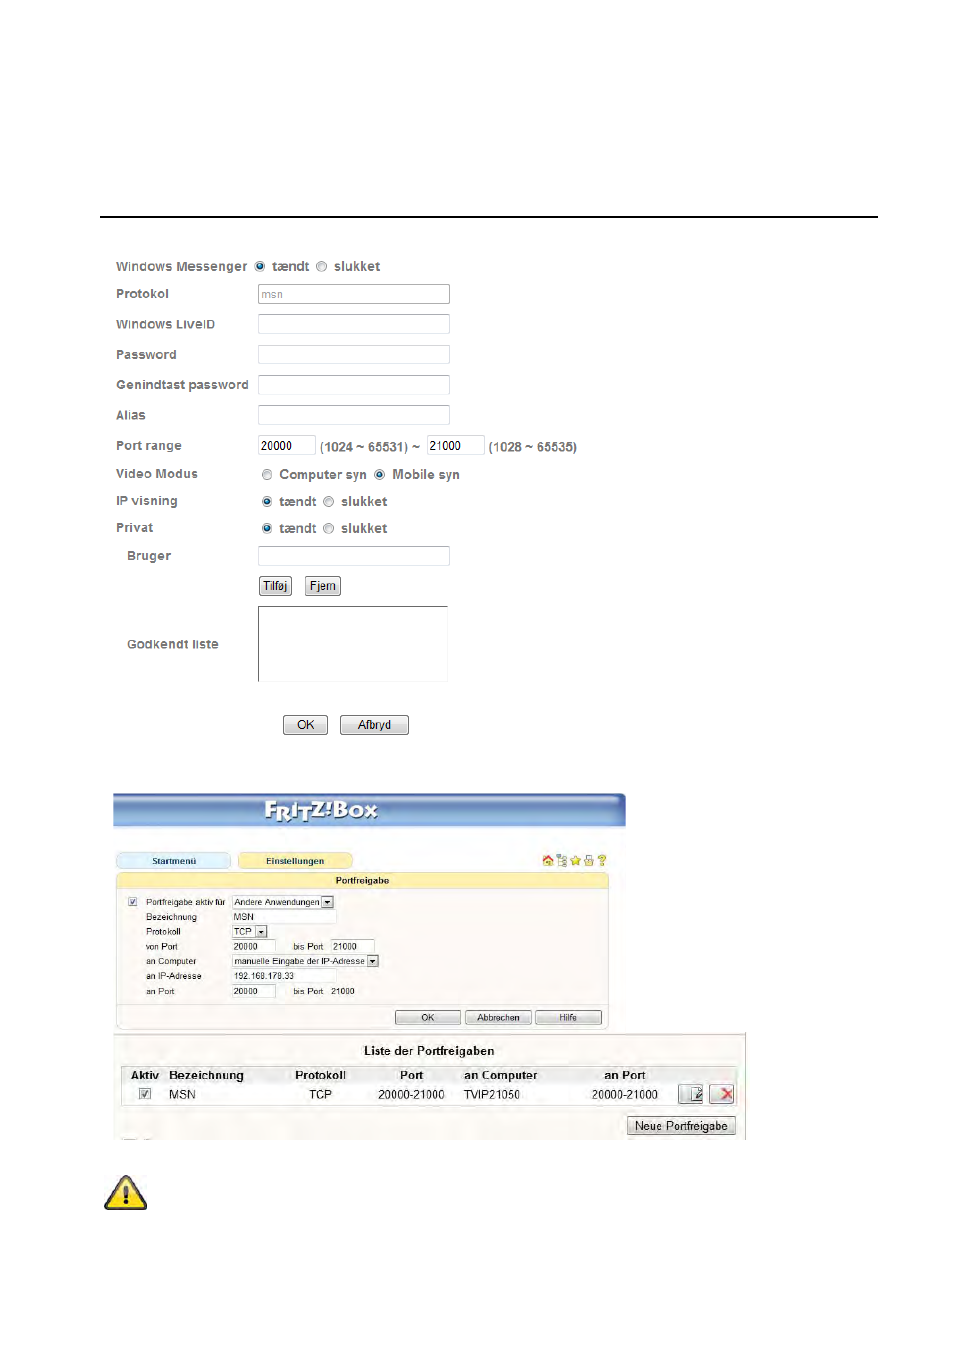
Task: Toggle the Portfreigabe aktiv für checkbox
Action: [x=133, y=902]
